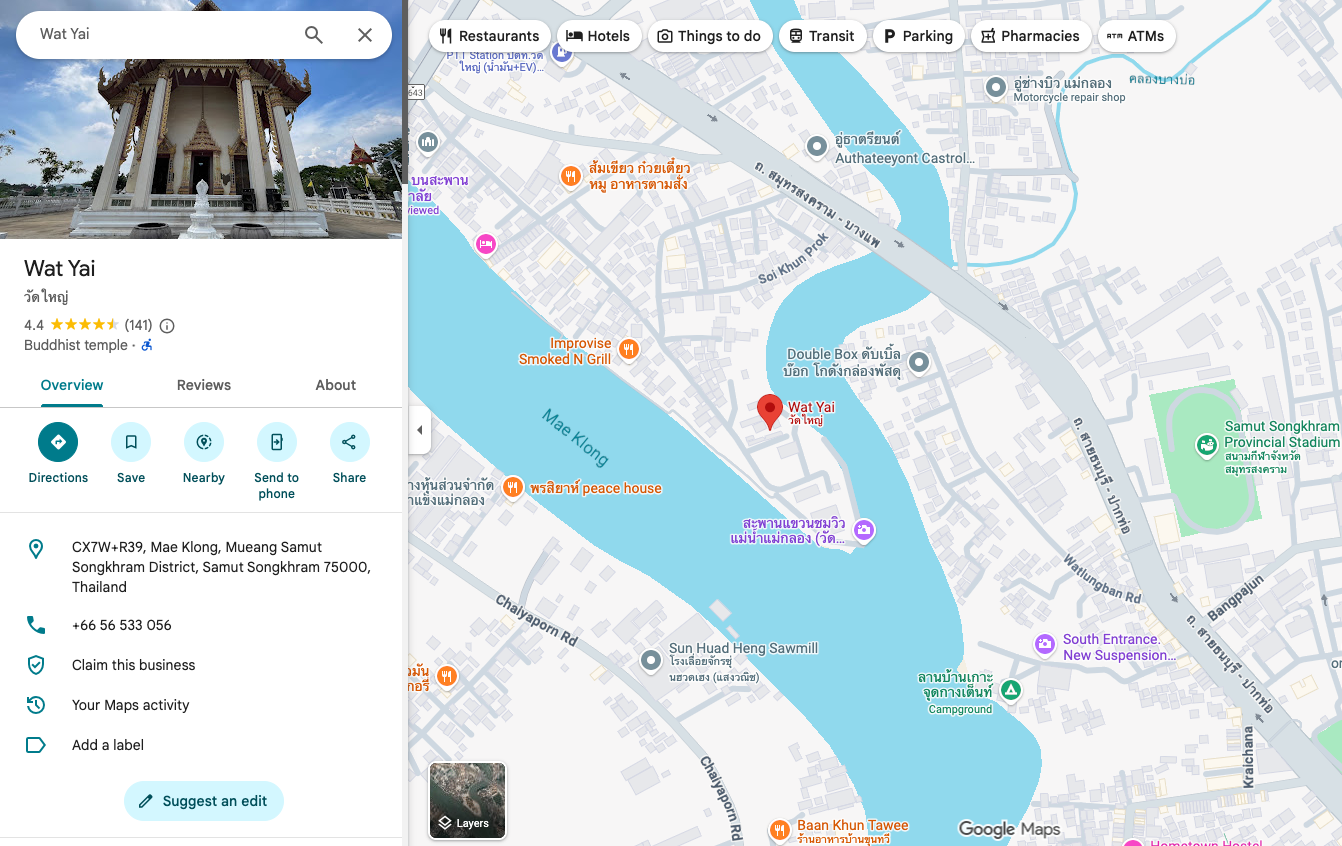Click the Suggest an edit button
Screen dimensions: 1342x846
(204, 801)
